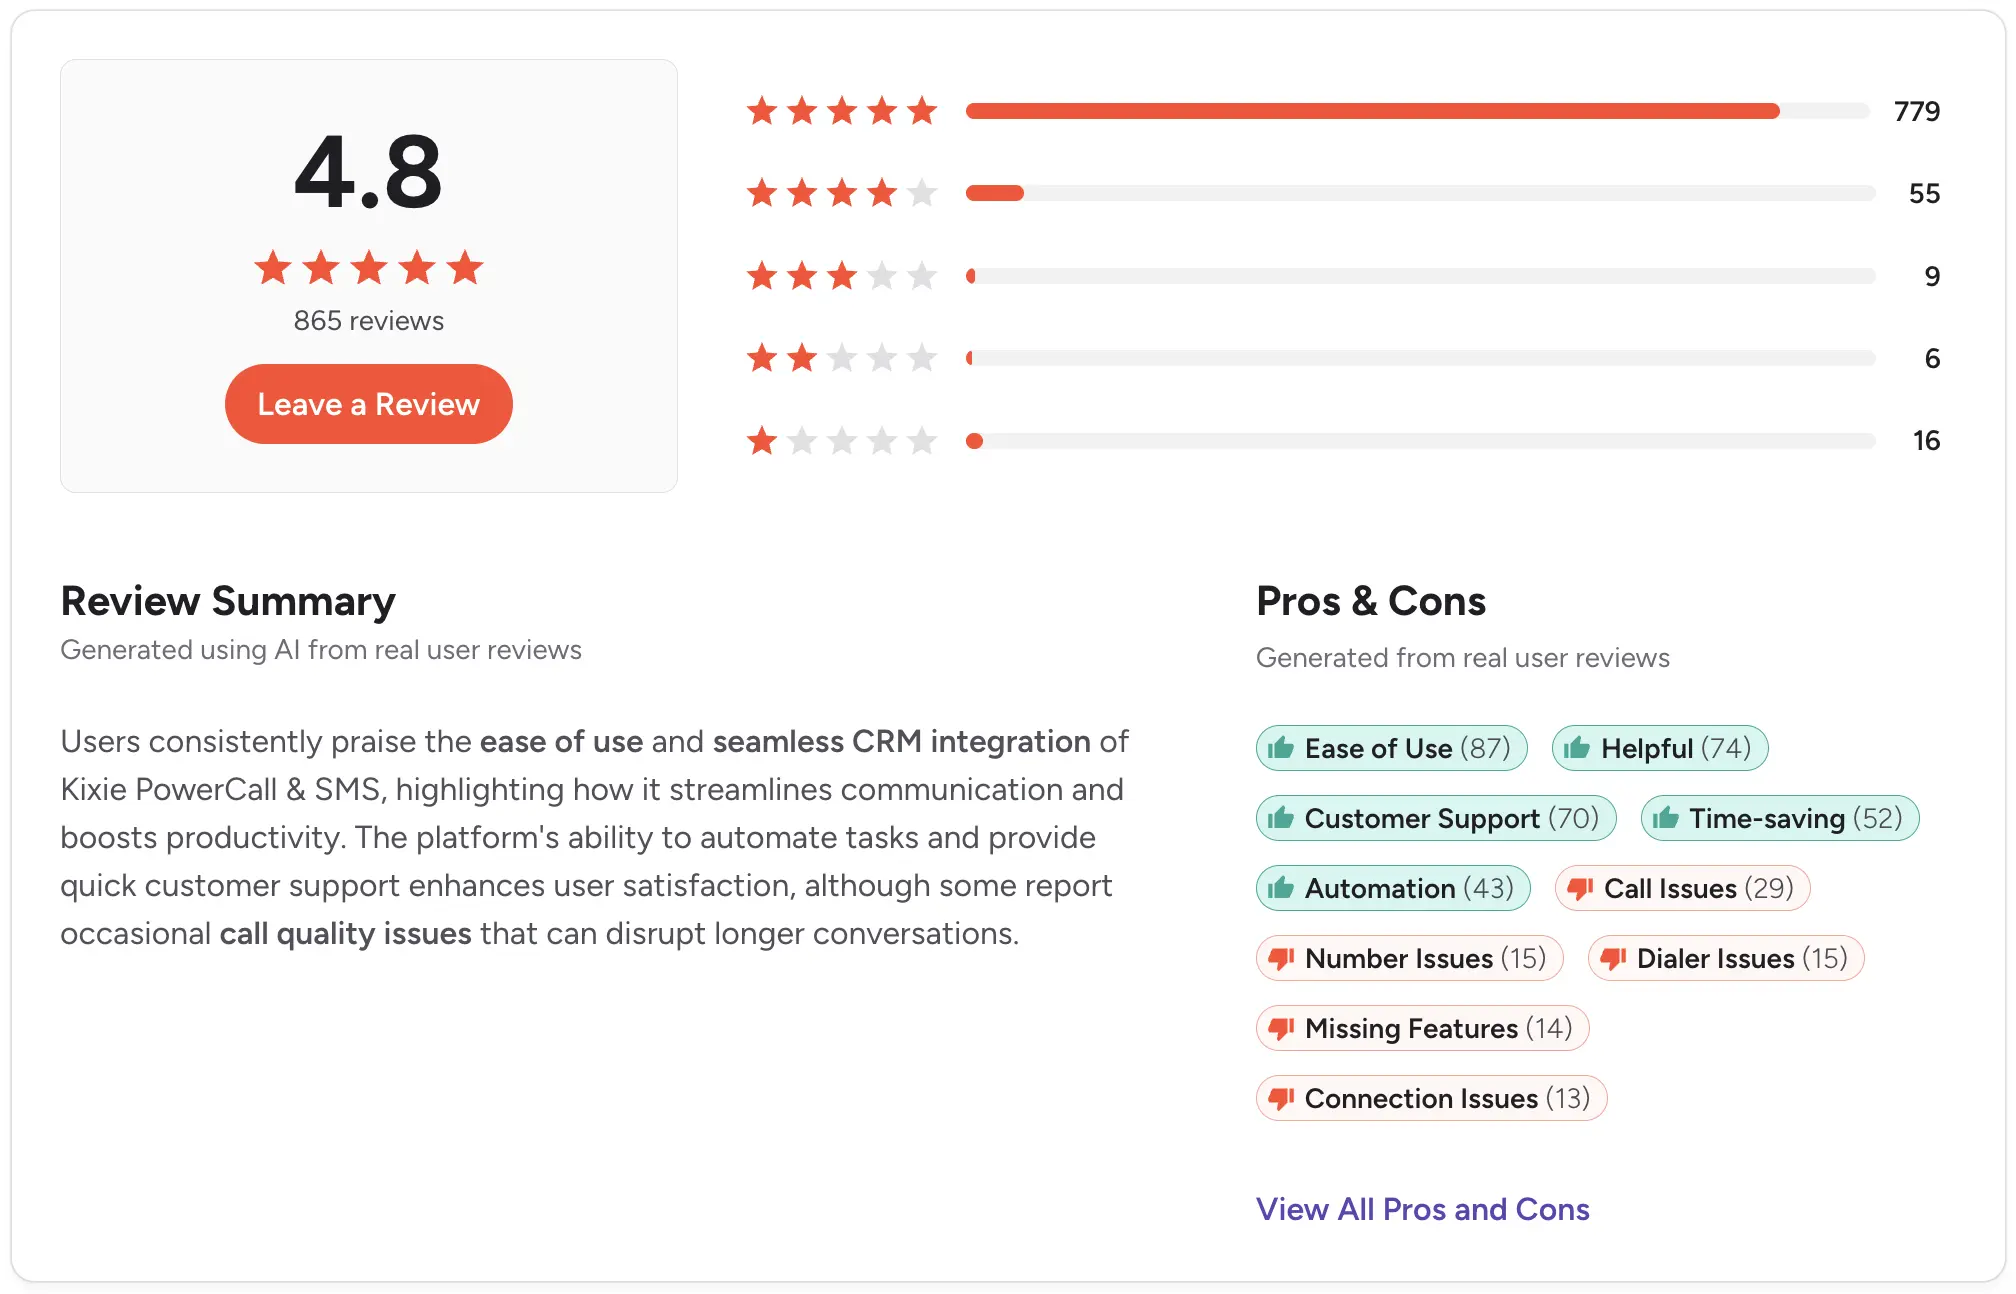
Task: Click the 779 five-star review count
Action: [x=1917, y=111]
